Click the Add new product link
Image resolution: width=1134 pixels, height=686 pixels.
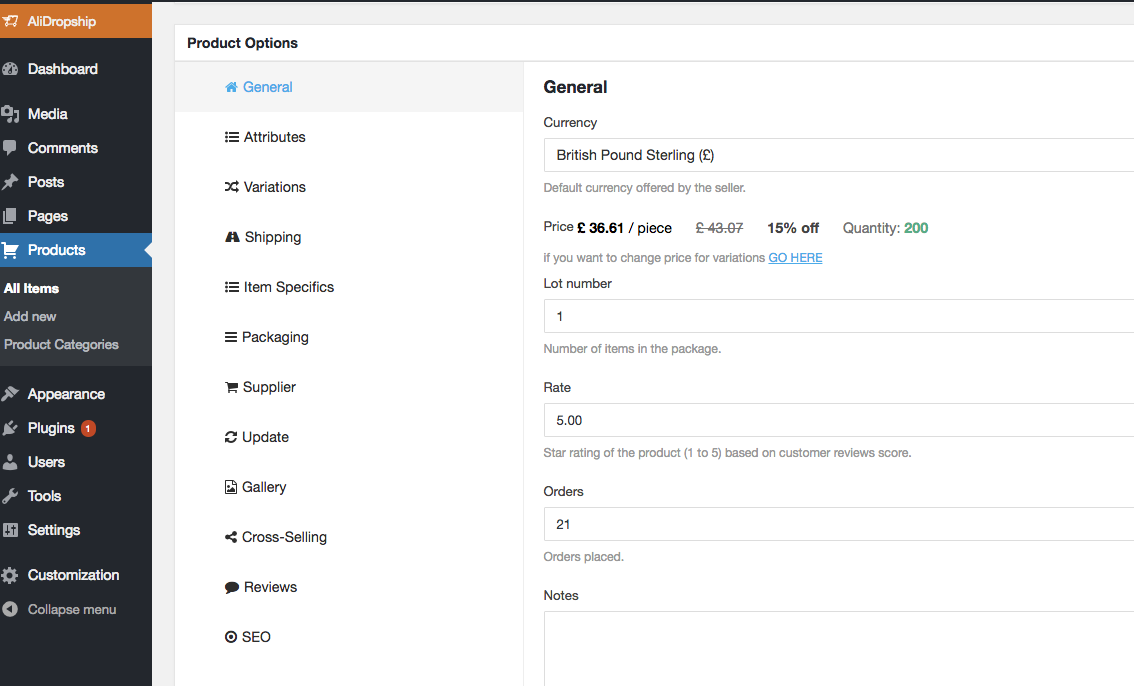point(30,316)
